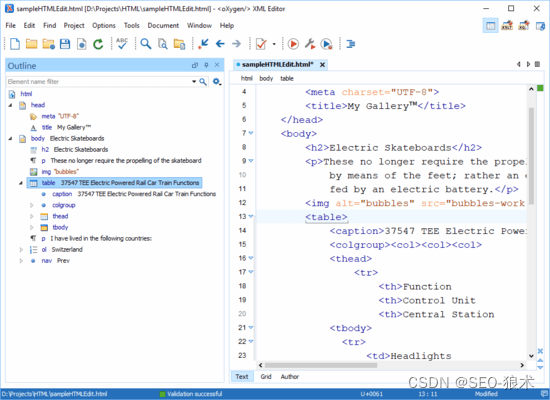Viewport: 550px width, 400px height.
Task: Switch to Grid editing mode
Action: (266, 376)
